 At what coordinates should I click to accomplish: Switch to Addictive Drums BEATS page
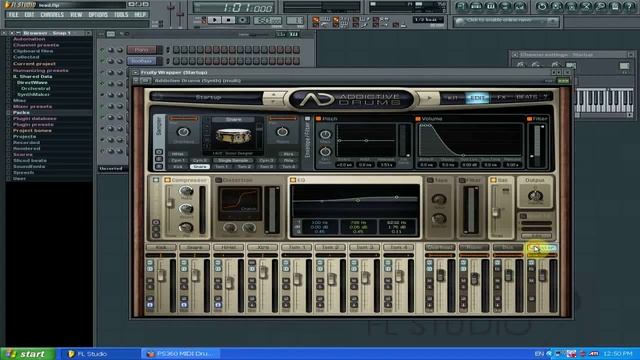527,98
